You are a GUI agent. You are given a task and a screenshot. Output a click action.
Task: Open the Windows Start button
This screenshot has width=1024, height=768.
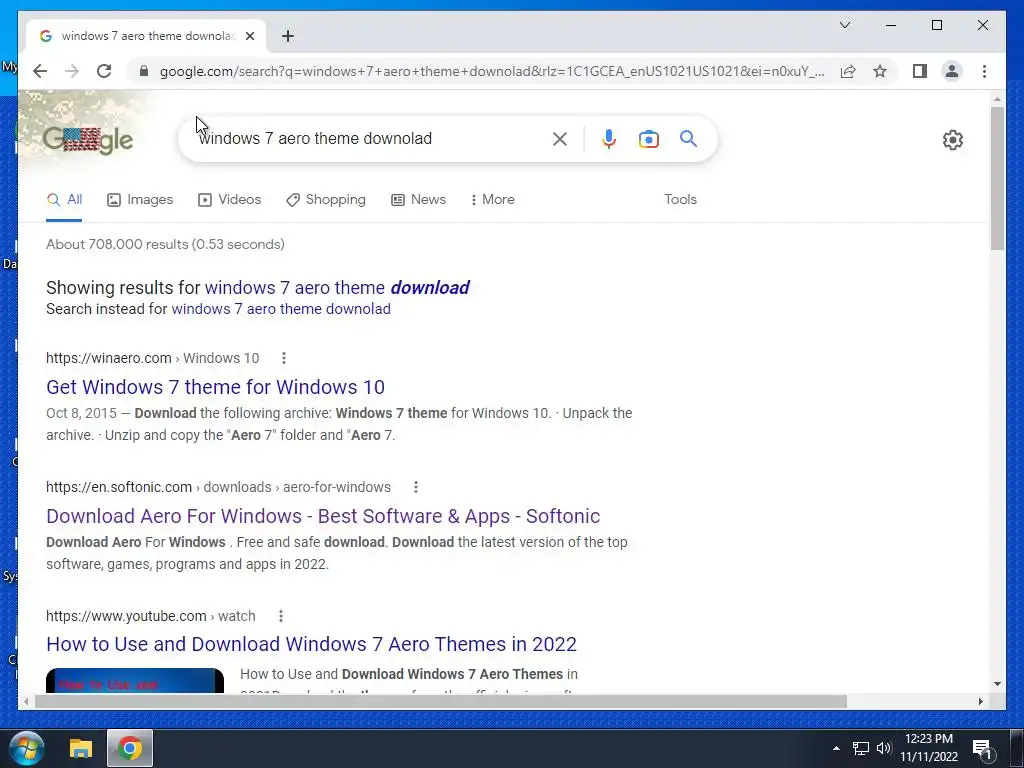(27, 748)
